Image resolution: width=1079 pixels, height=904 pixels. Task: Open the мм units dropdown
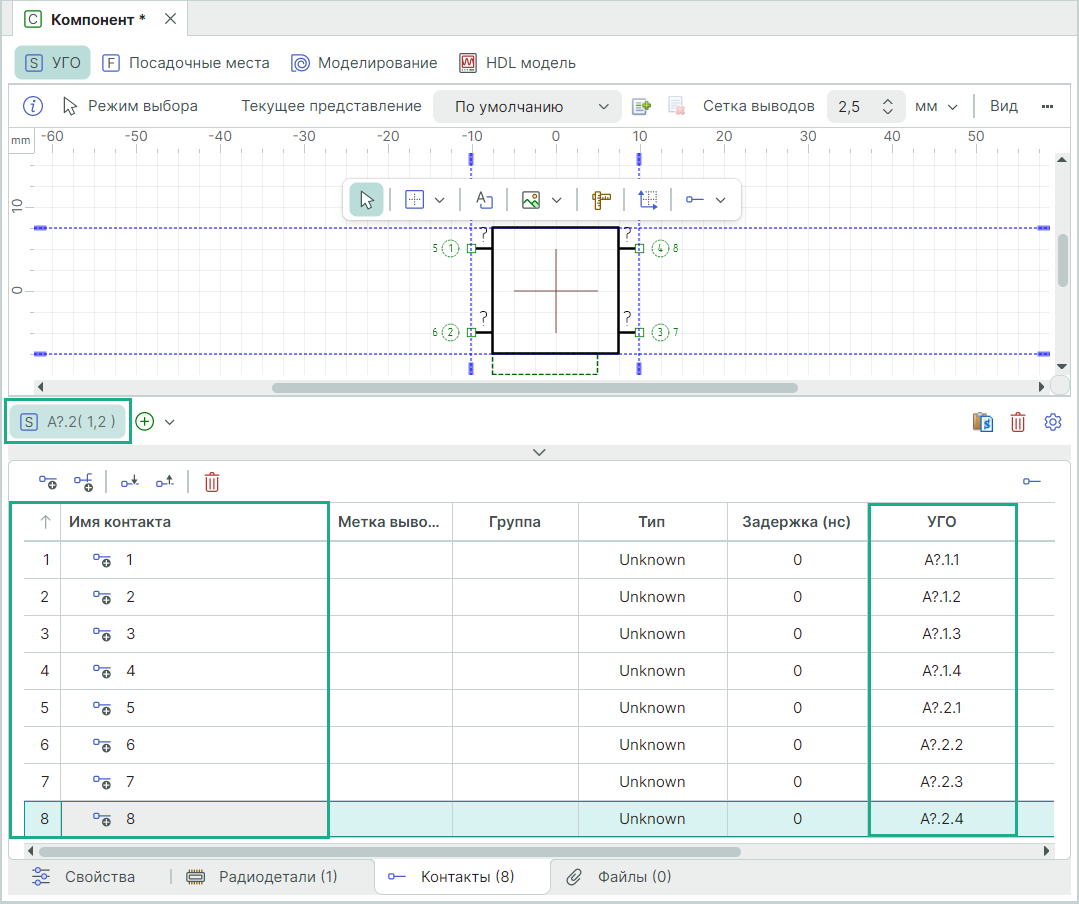(936, 106)
